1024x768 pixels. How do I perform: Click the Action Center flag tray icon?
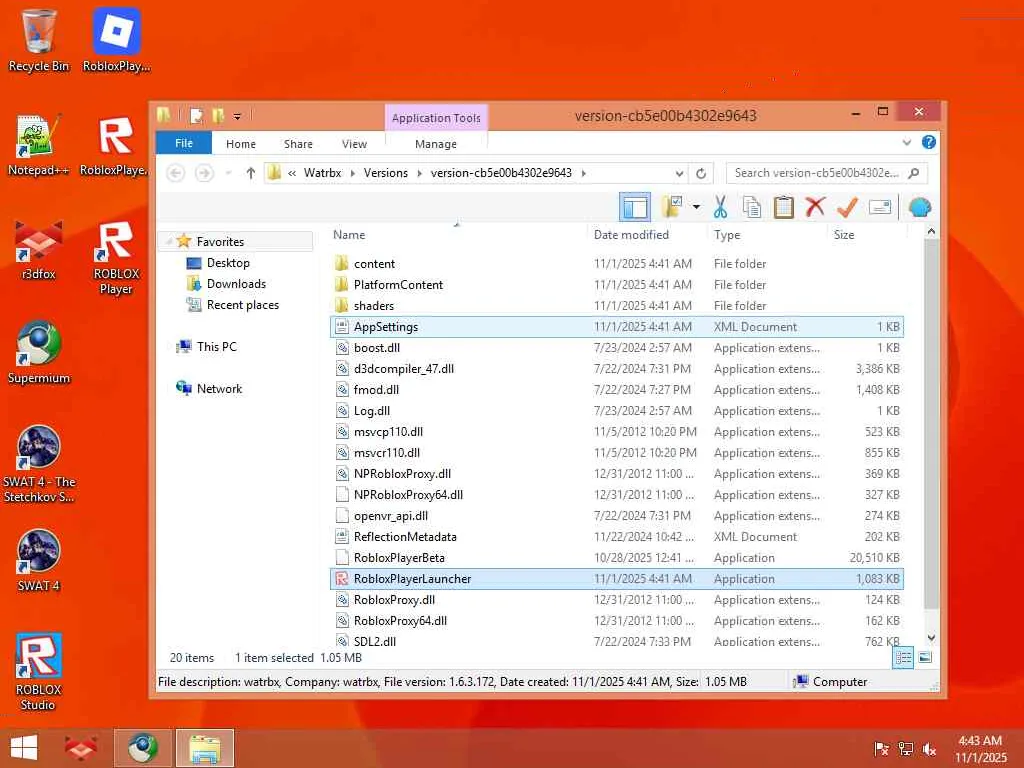[881, 749]
